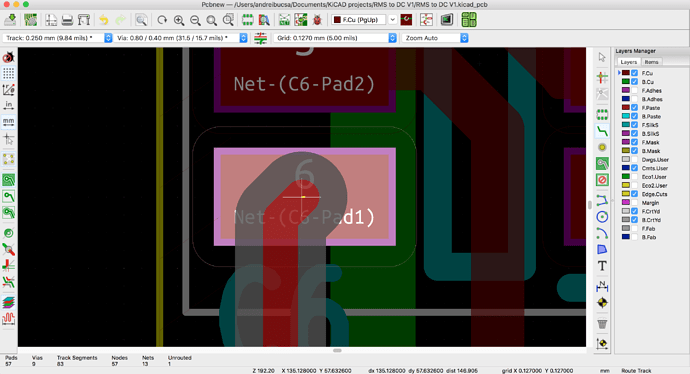Change cursor shape
The image size is (690, 374).
[8, 139]
